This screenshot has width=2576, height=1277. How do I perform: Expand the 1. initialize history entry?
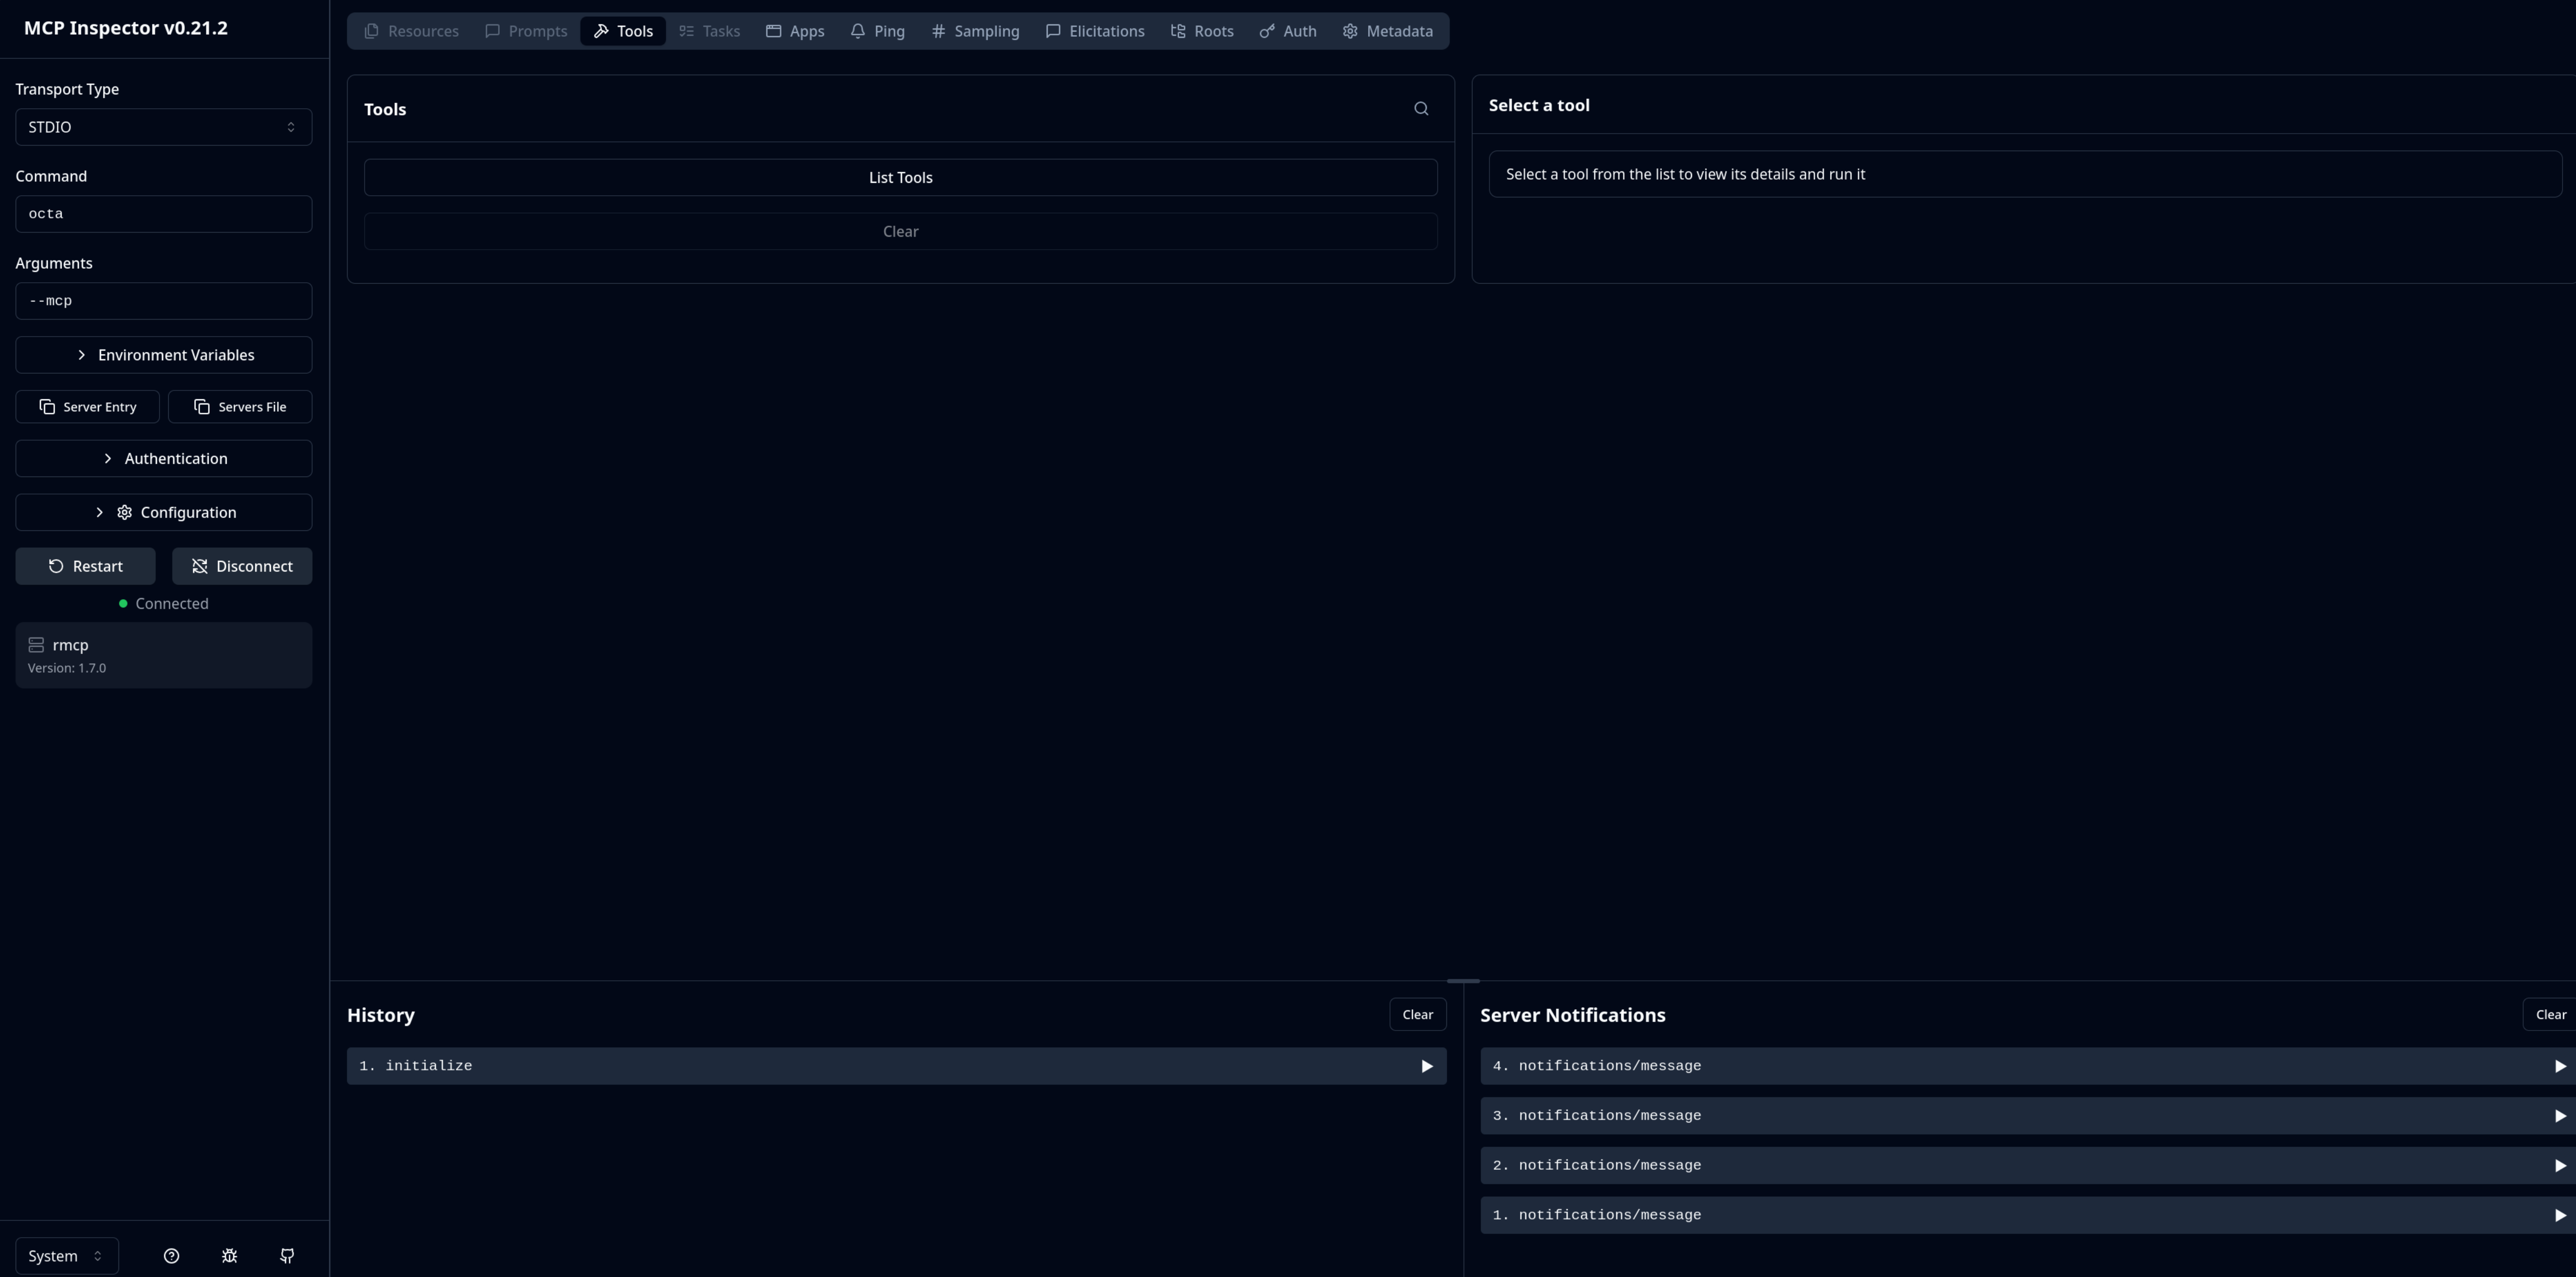[x=896, y=1066]
